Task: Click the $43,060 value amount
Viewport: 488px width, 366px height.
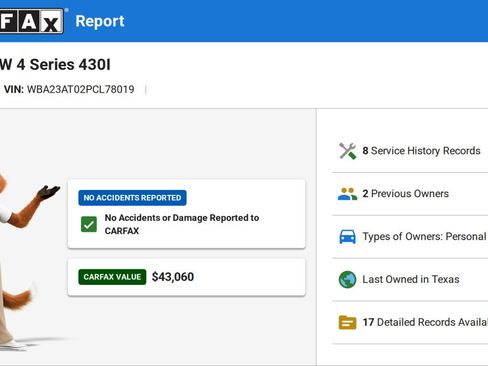Action: pyautogui.click(x=173, y=277)
